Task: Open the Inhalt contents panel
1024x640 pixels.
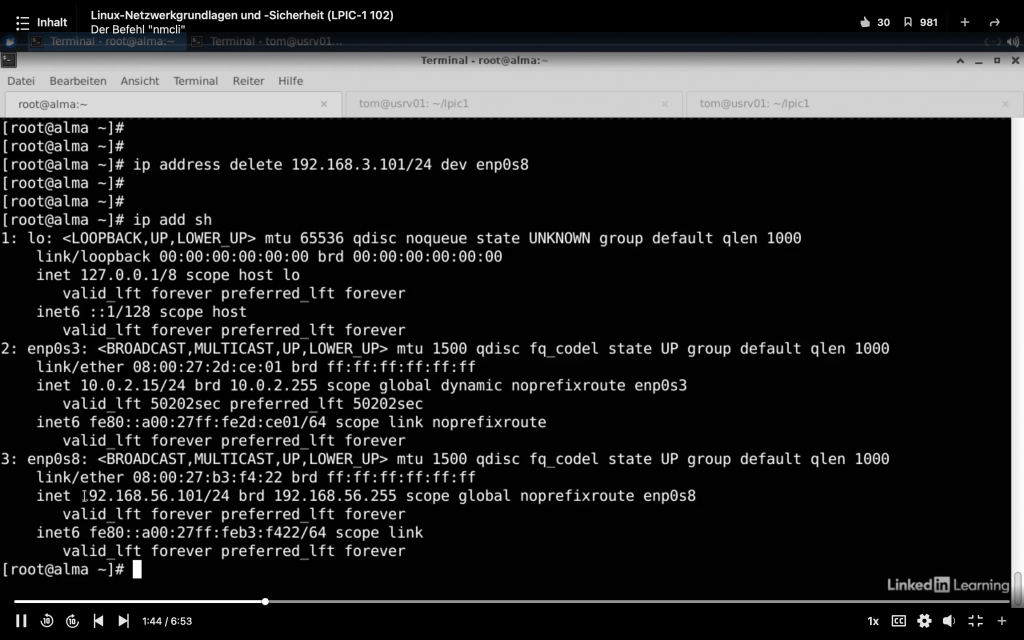Action: [41, 22]
